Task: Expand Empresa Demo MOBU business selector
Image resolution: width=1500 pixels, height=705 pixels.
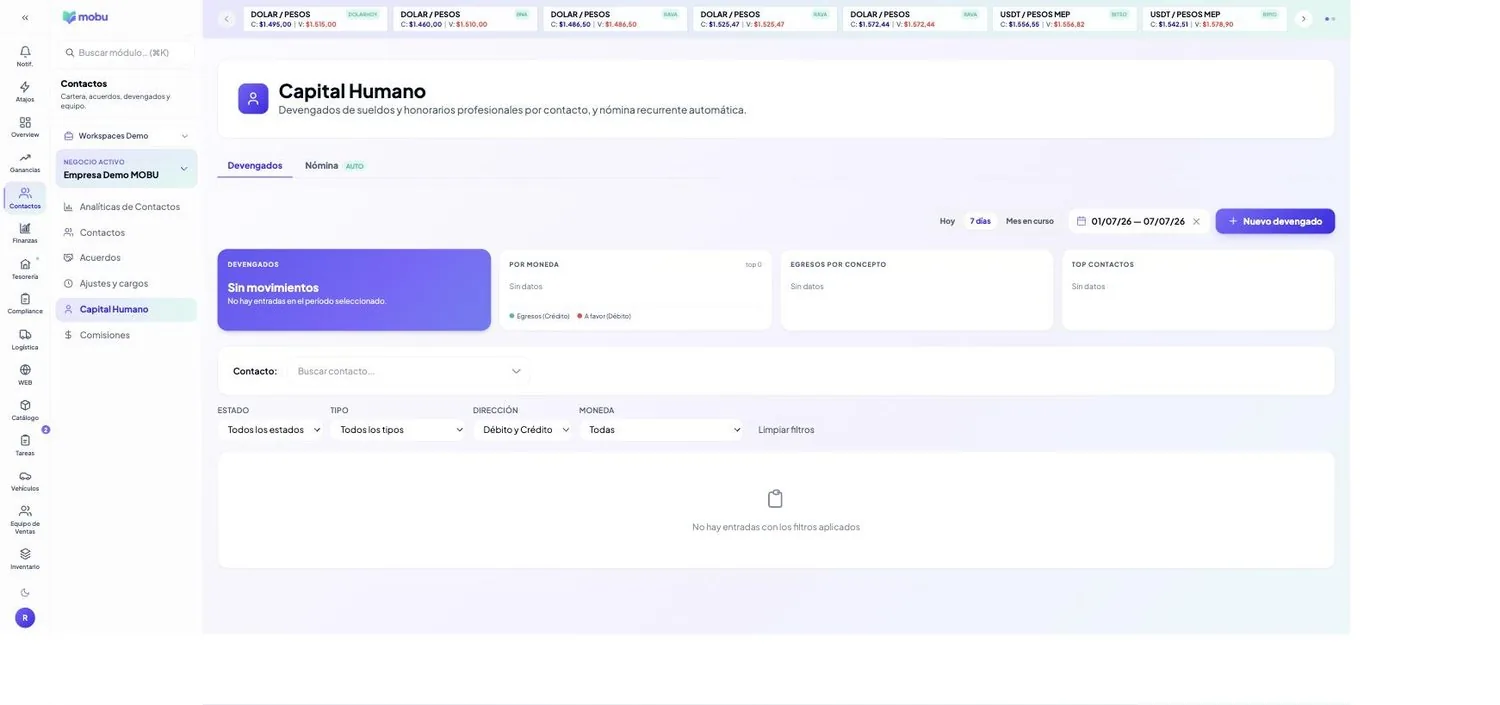Action: click(x=126, y=168)
